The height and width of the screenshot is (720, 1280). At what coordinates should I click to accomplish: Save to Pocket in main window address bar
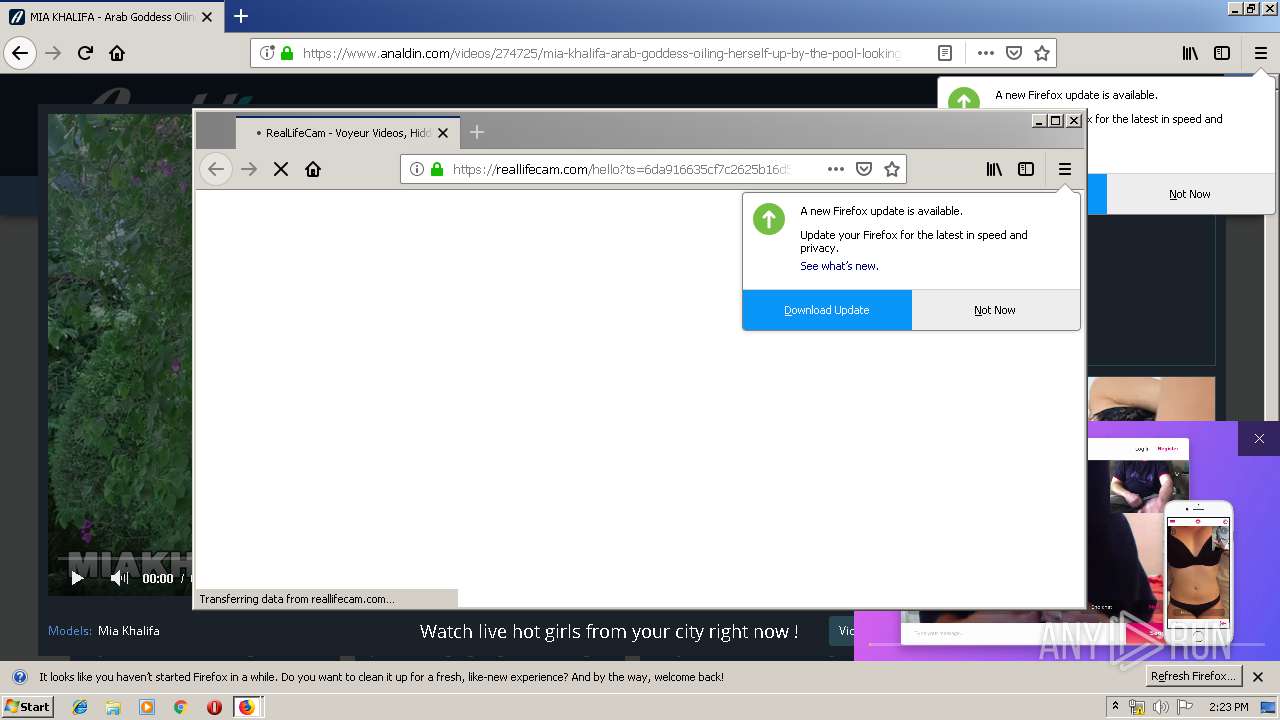pos(1014,53)
